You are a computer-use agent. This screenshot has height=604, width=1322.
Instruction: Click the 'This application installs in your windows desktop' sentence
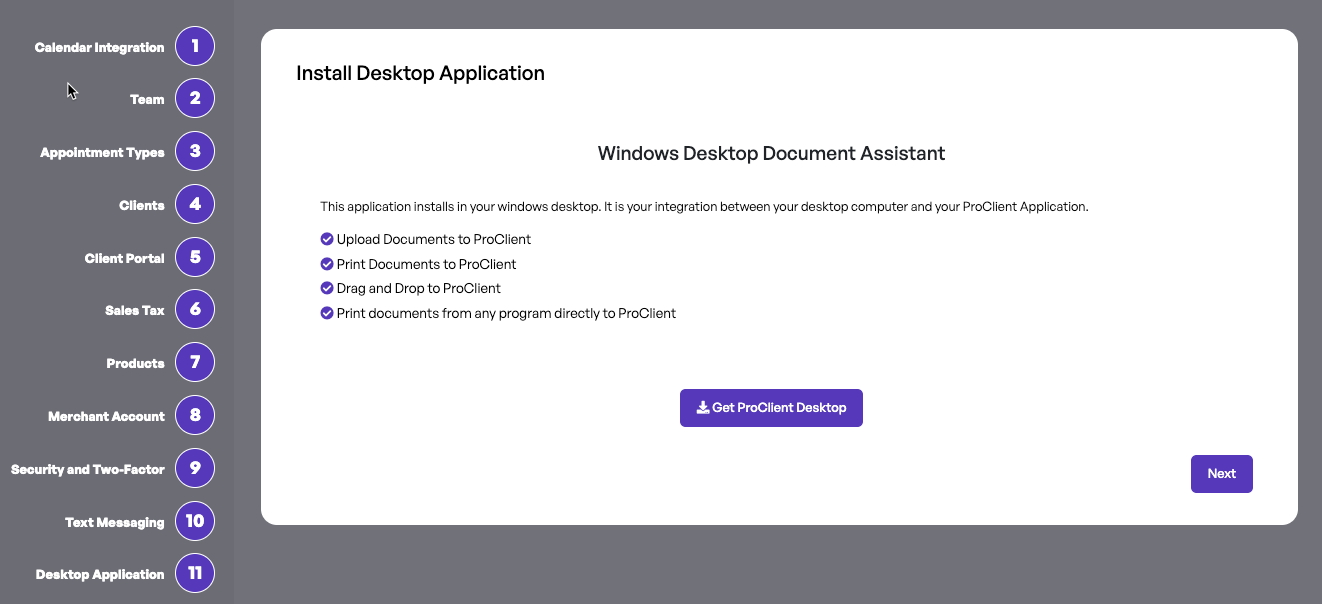[x=704, y=207]
